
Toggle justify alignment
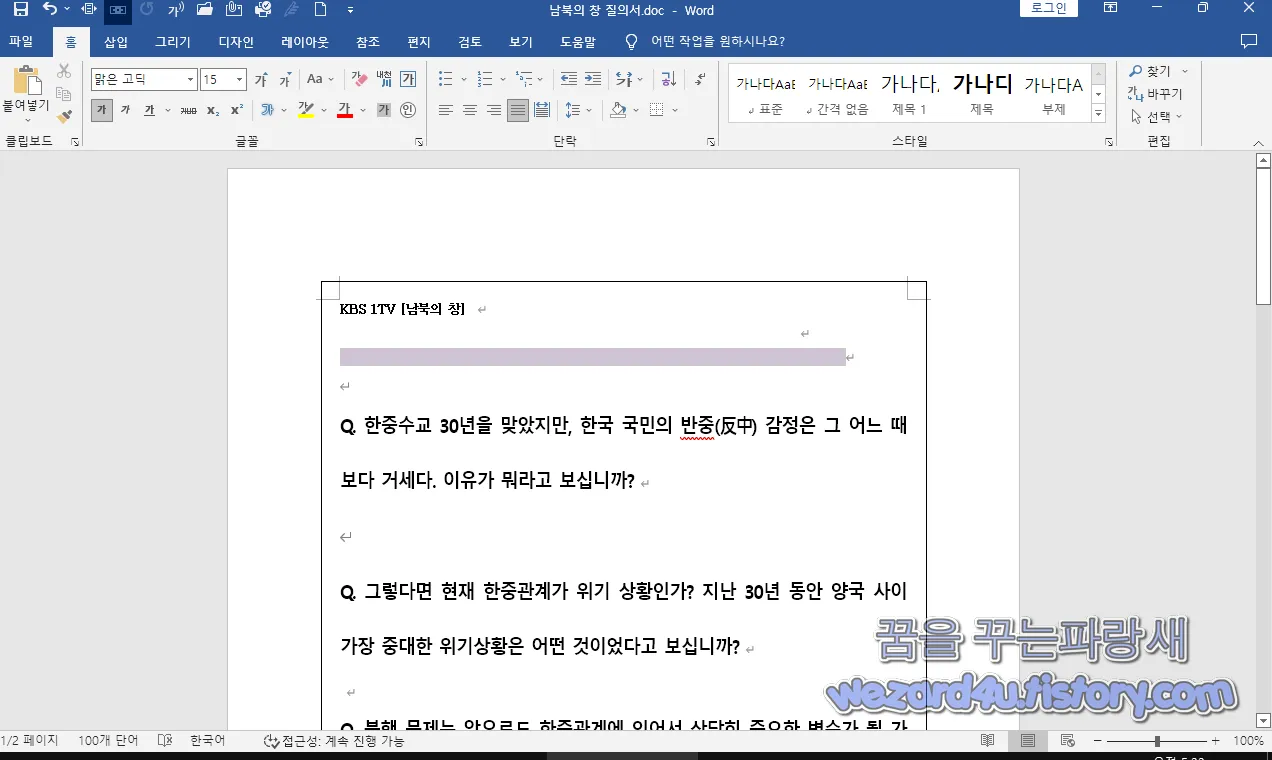click(x=517, y=110)
